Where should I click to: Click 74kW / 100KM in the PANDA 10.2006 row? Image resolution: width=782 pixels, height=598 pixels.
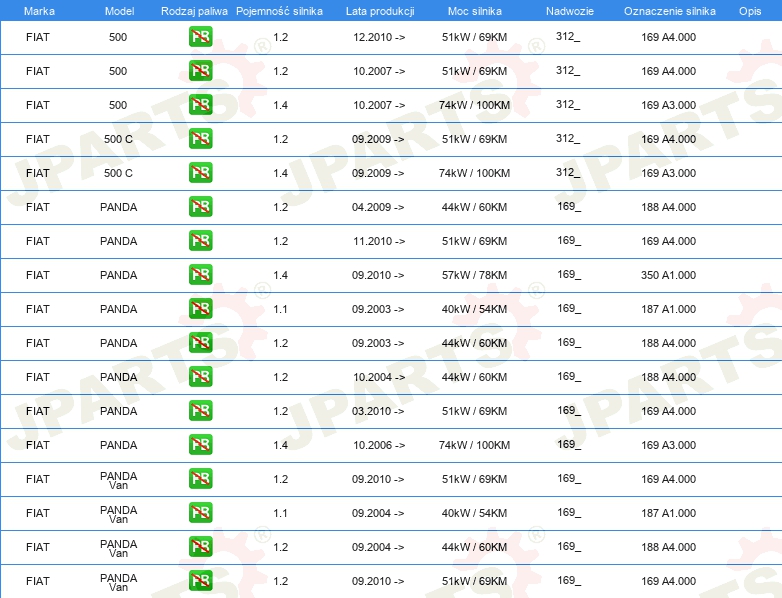474,445
